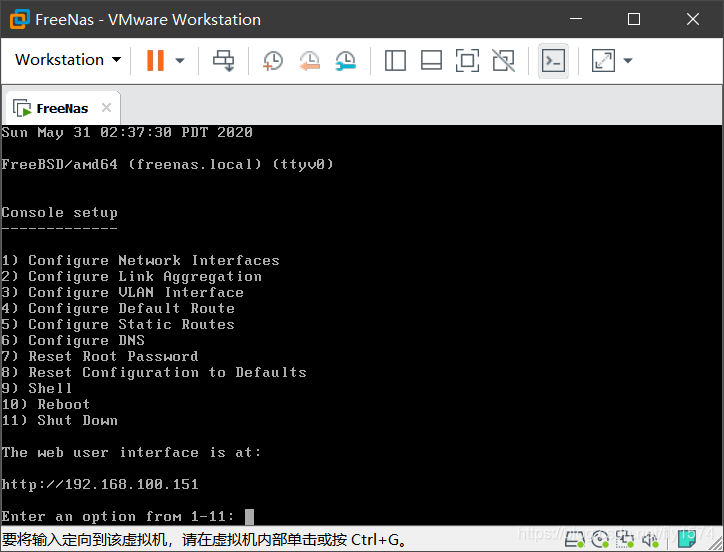Image resolution: width=724 pixels, height=552 pixels.
Task: Enter full screen mode
Action: click(x=467, y=61)
